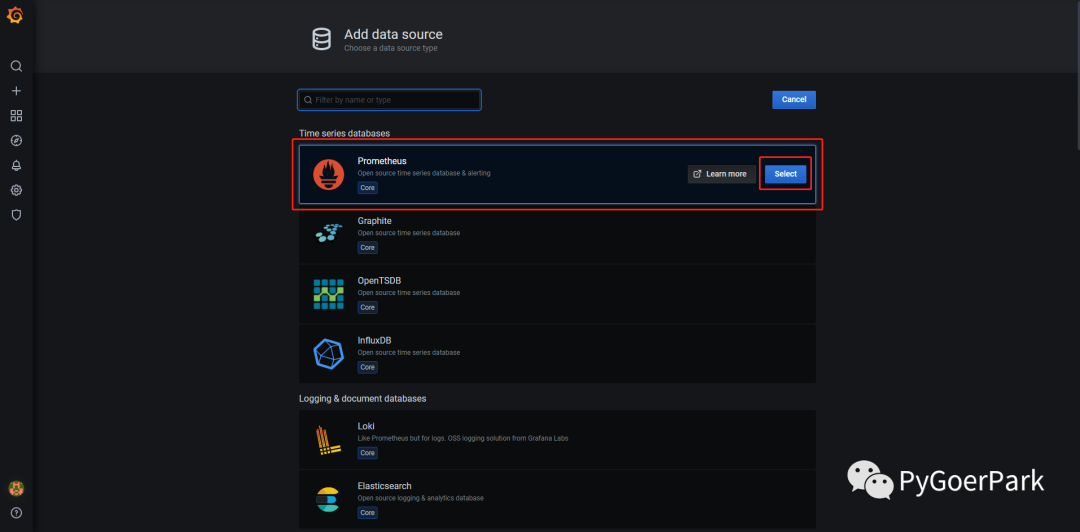Click Select for Prometheus
The image size is (1080, 532).
point(785,174)
